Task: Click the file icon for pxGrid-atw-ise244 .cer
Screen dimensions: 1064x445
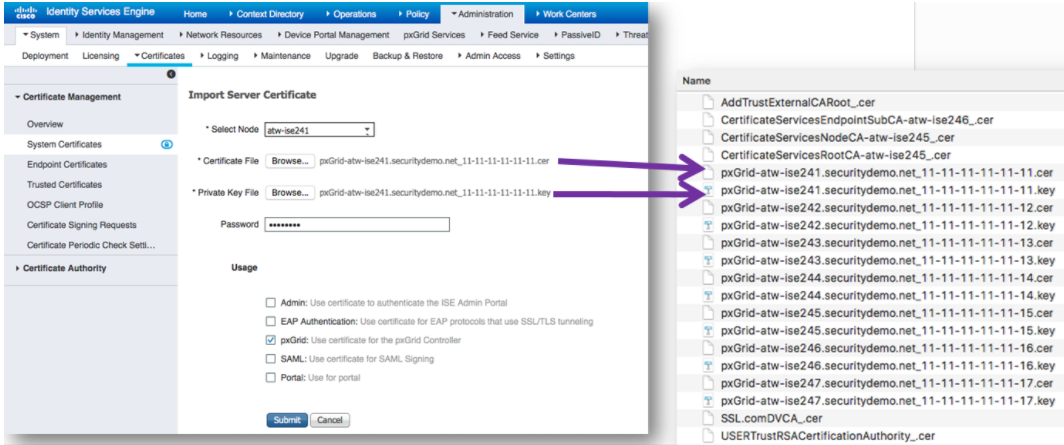Action: [x=708, y=278]
